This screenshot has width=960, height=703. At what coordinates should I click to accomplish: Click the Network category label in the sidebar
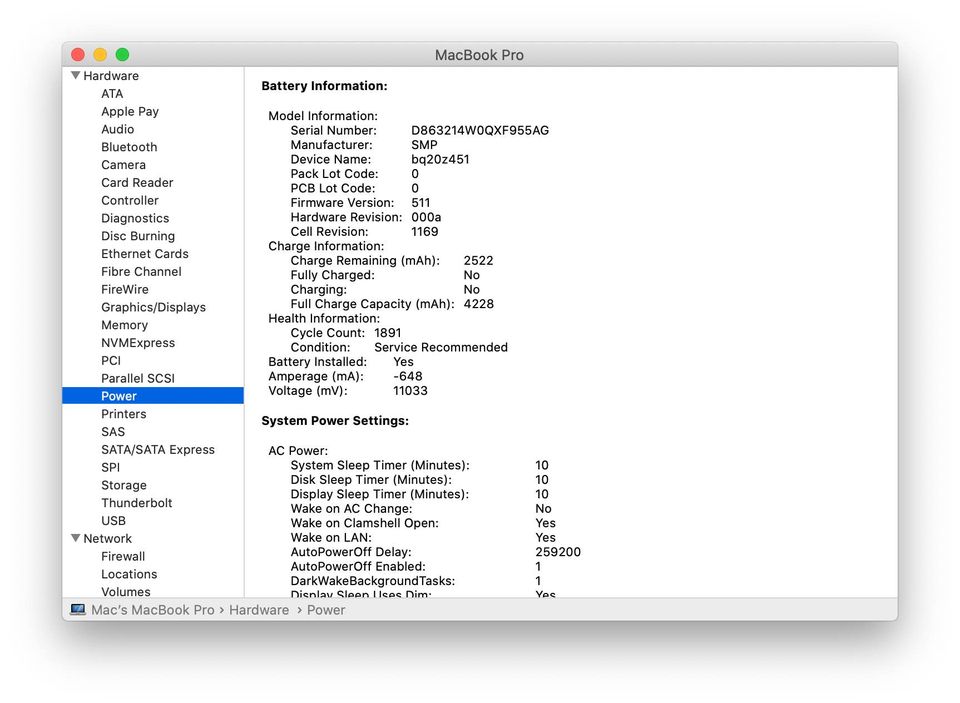(107, 538)
